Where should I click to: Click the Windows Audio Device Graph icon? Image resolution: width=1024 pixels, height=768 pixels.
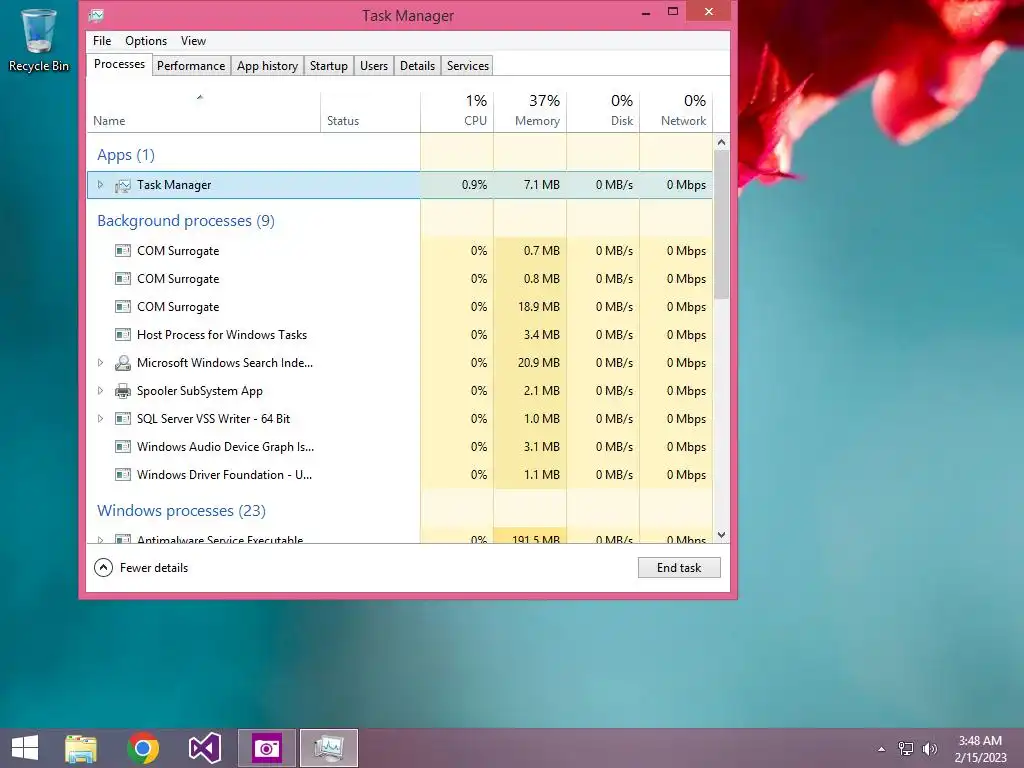point(123,447)
